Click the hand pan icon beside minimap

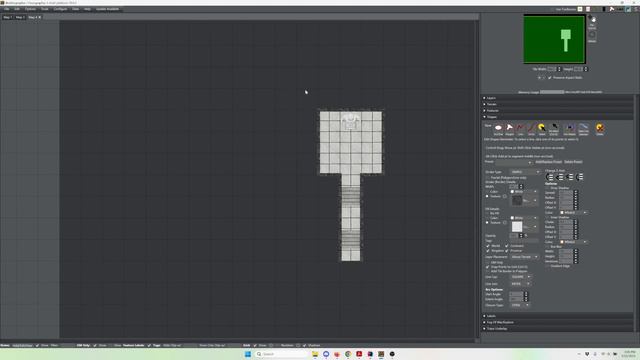(x=592, y=19)
